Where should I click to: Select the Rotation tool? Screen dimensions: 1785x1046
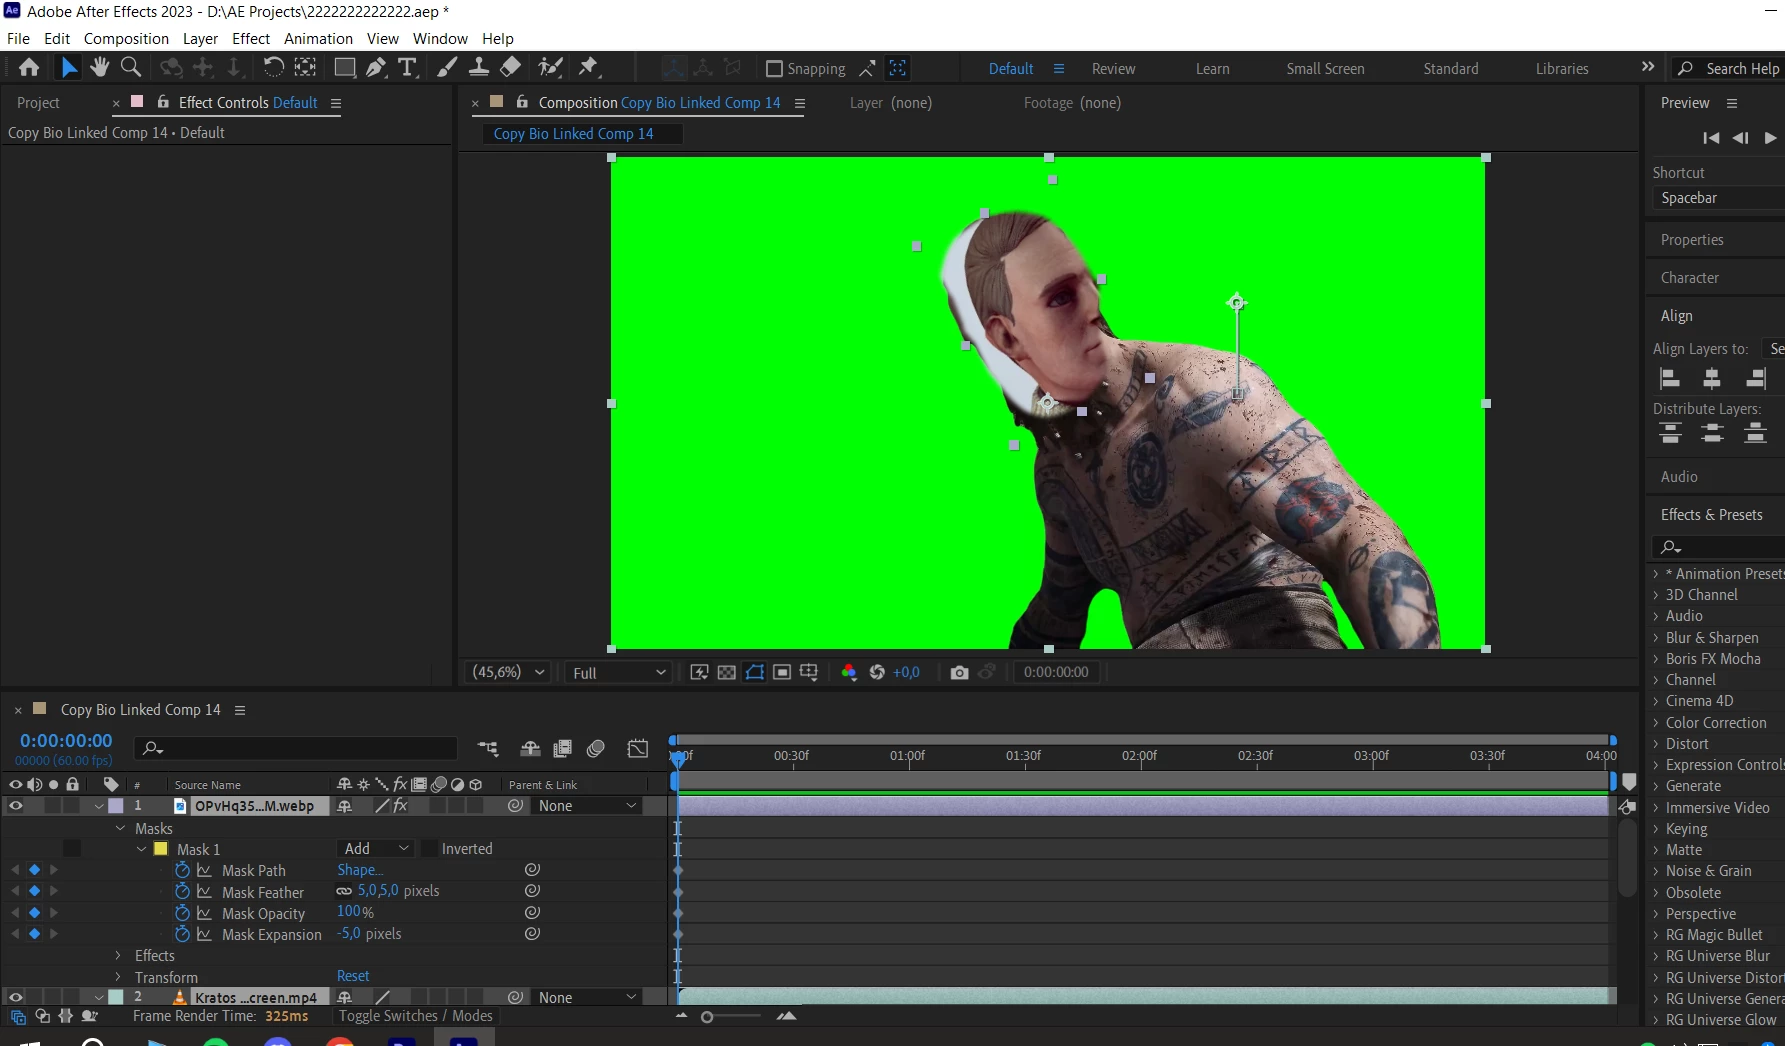[x=273, y=67]
